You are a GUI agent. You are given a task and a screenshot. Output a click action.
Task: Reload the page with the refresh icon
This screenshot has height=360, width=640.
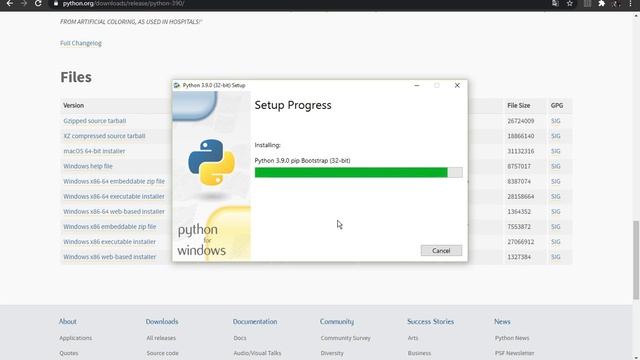[38, 3]
